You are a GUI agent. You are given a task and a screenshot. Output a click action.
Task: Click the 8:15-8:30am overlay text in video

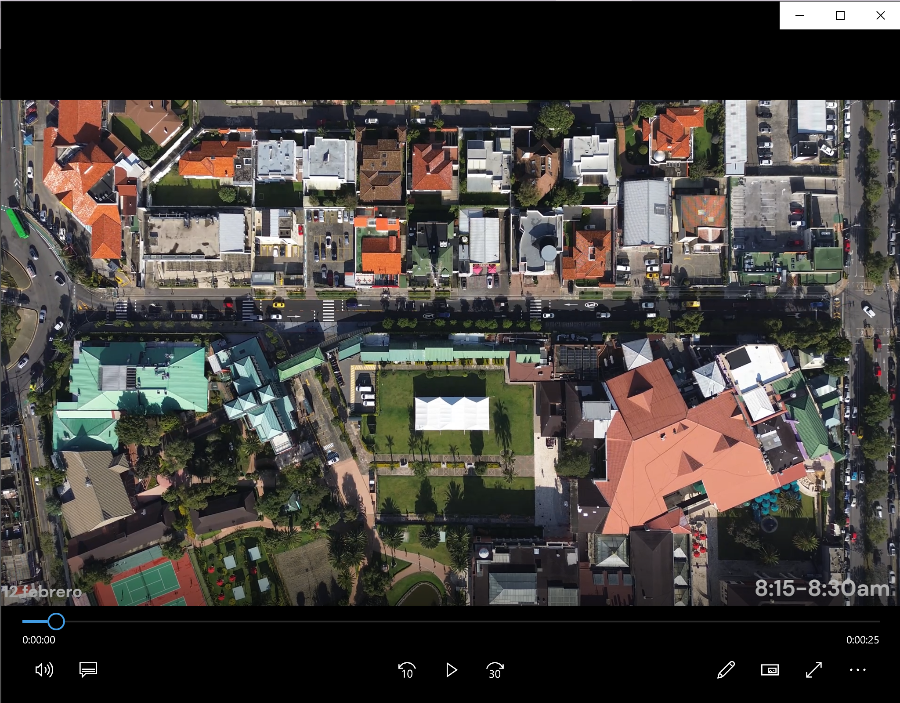pos(821,589)
